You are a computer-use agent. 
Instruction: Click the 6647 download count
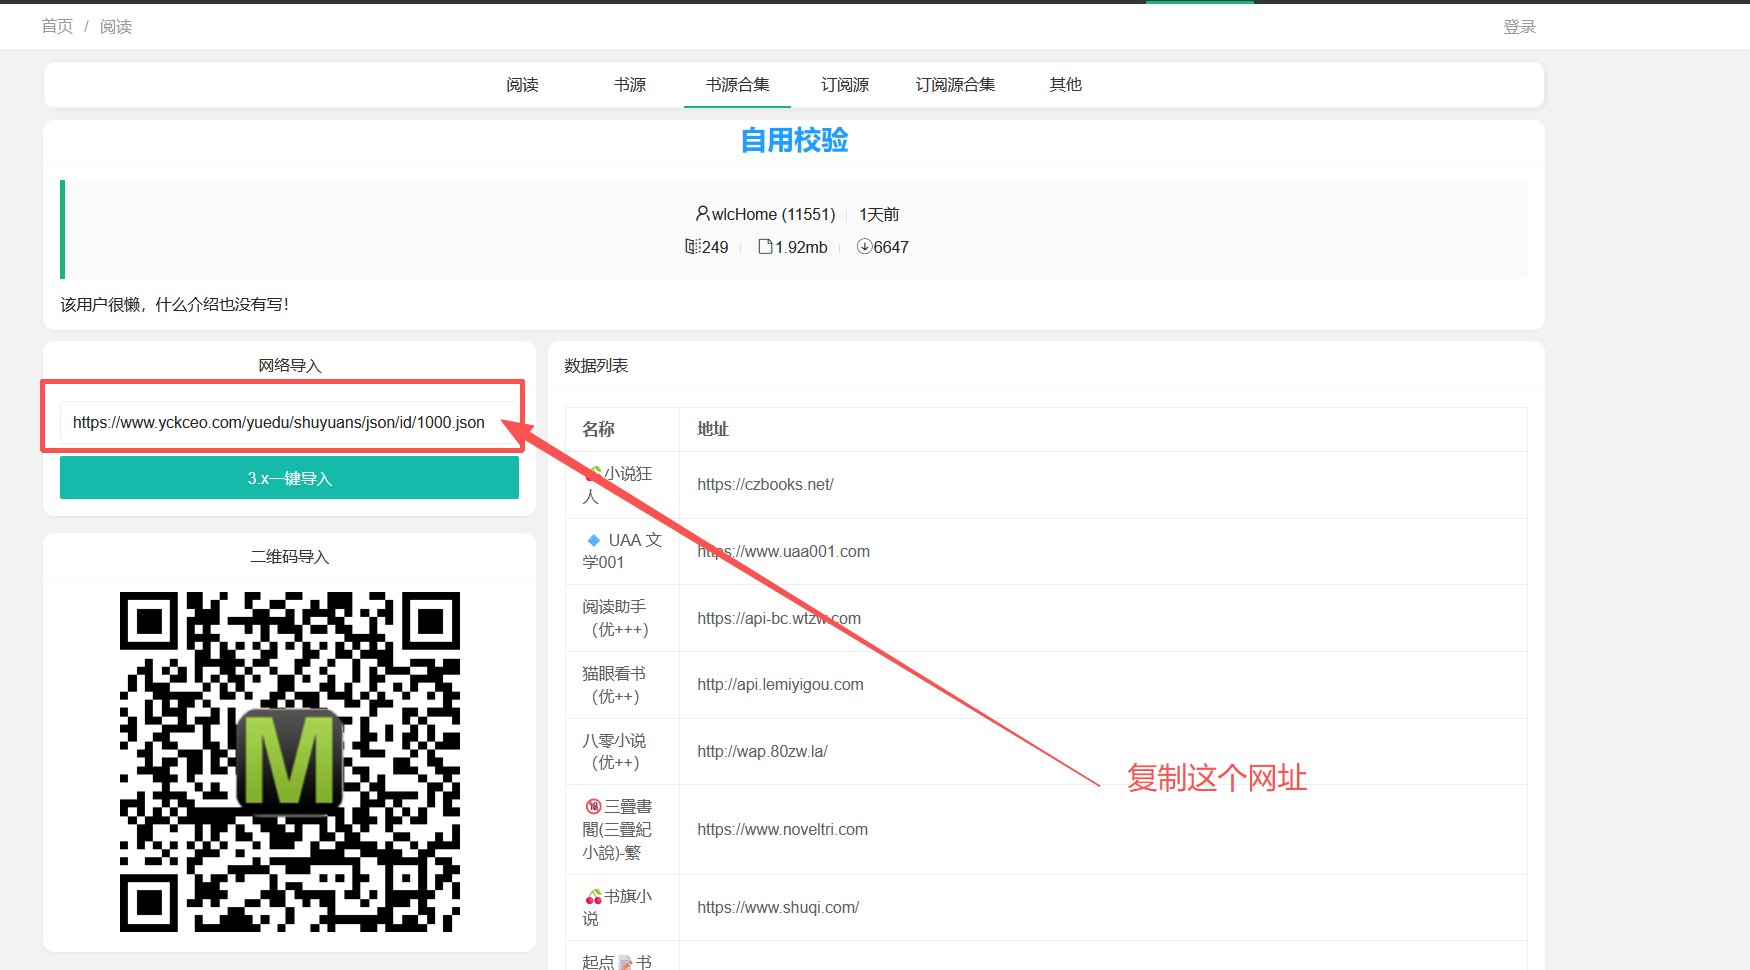pos(891,247)
